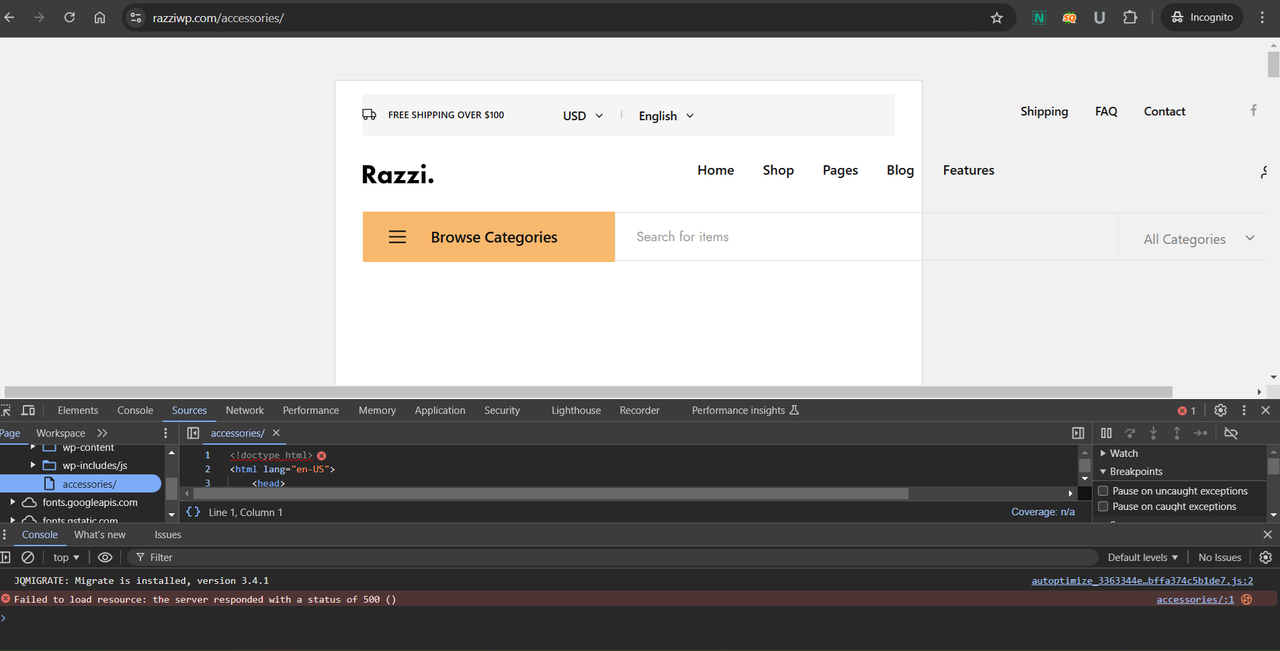Enable Pause on caught exceptions
The image size is (1280, 651).
1103,507
